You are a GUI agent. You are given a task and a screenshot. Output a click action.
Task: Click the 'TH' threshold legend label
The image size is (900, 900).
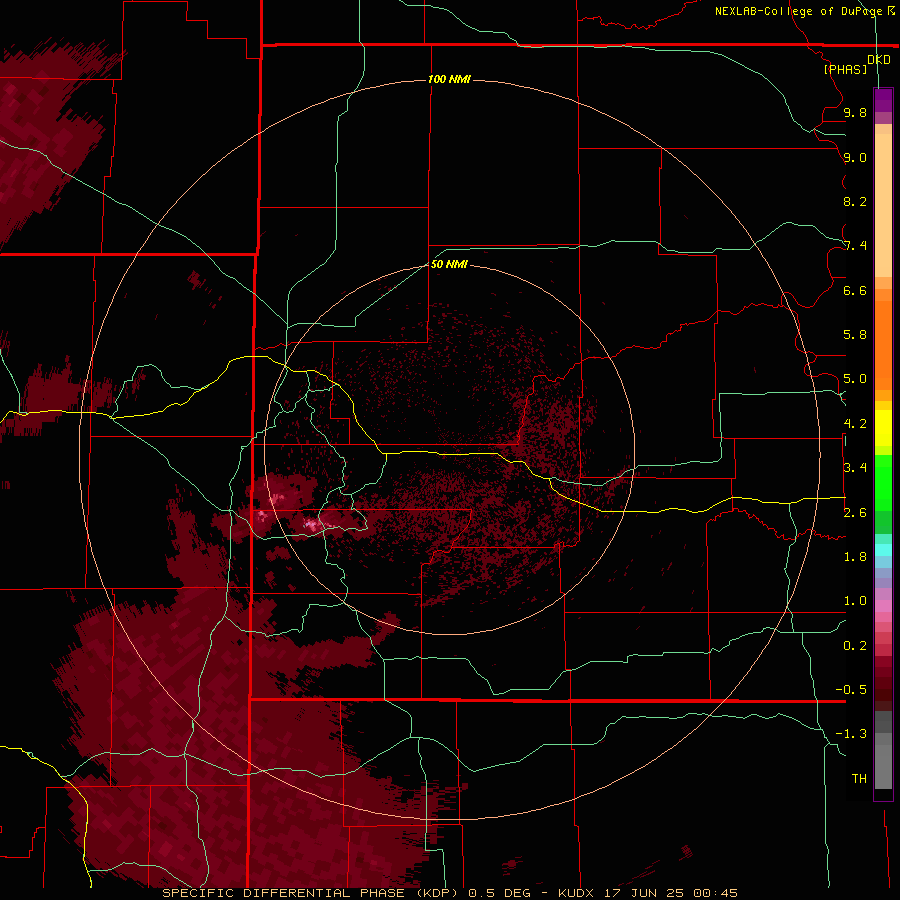tap(859, 778)
